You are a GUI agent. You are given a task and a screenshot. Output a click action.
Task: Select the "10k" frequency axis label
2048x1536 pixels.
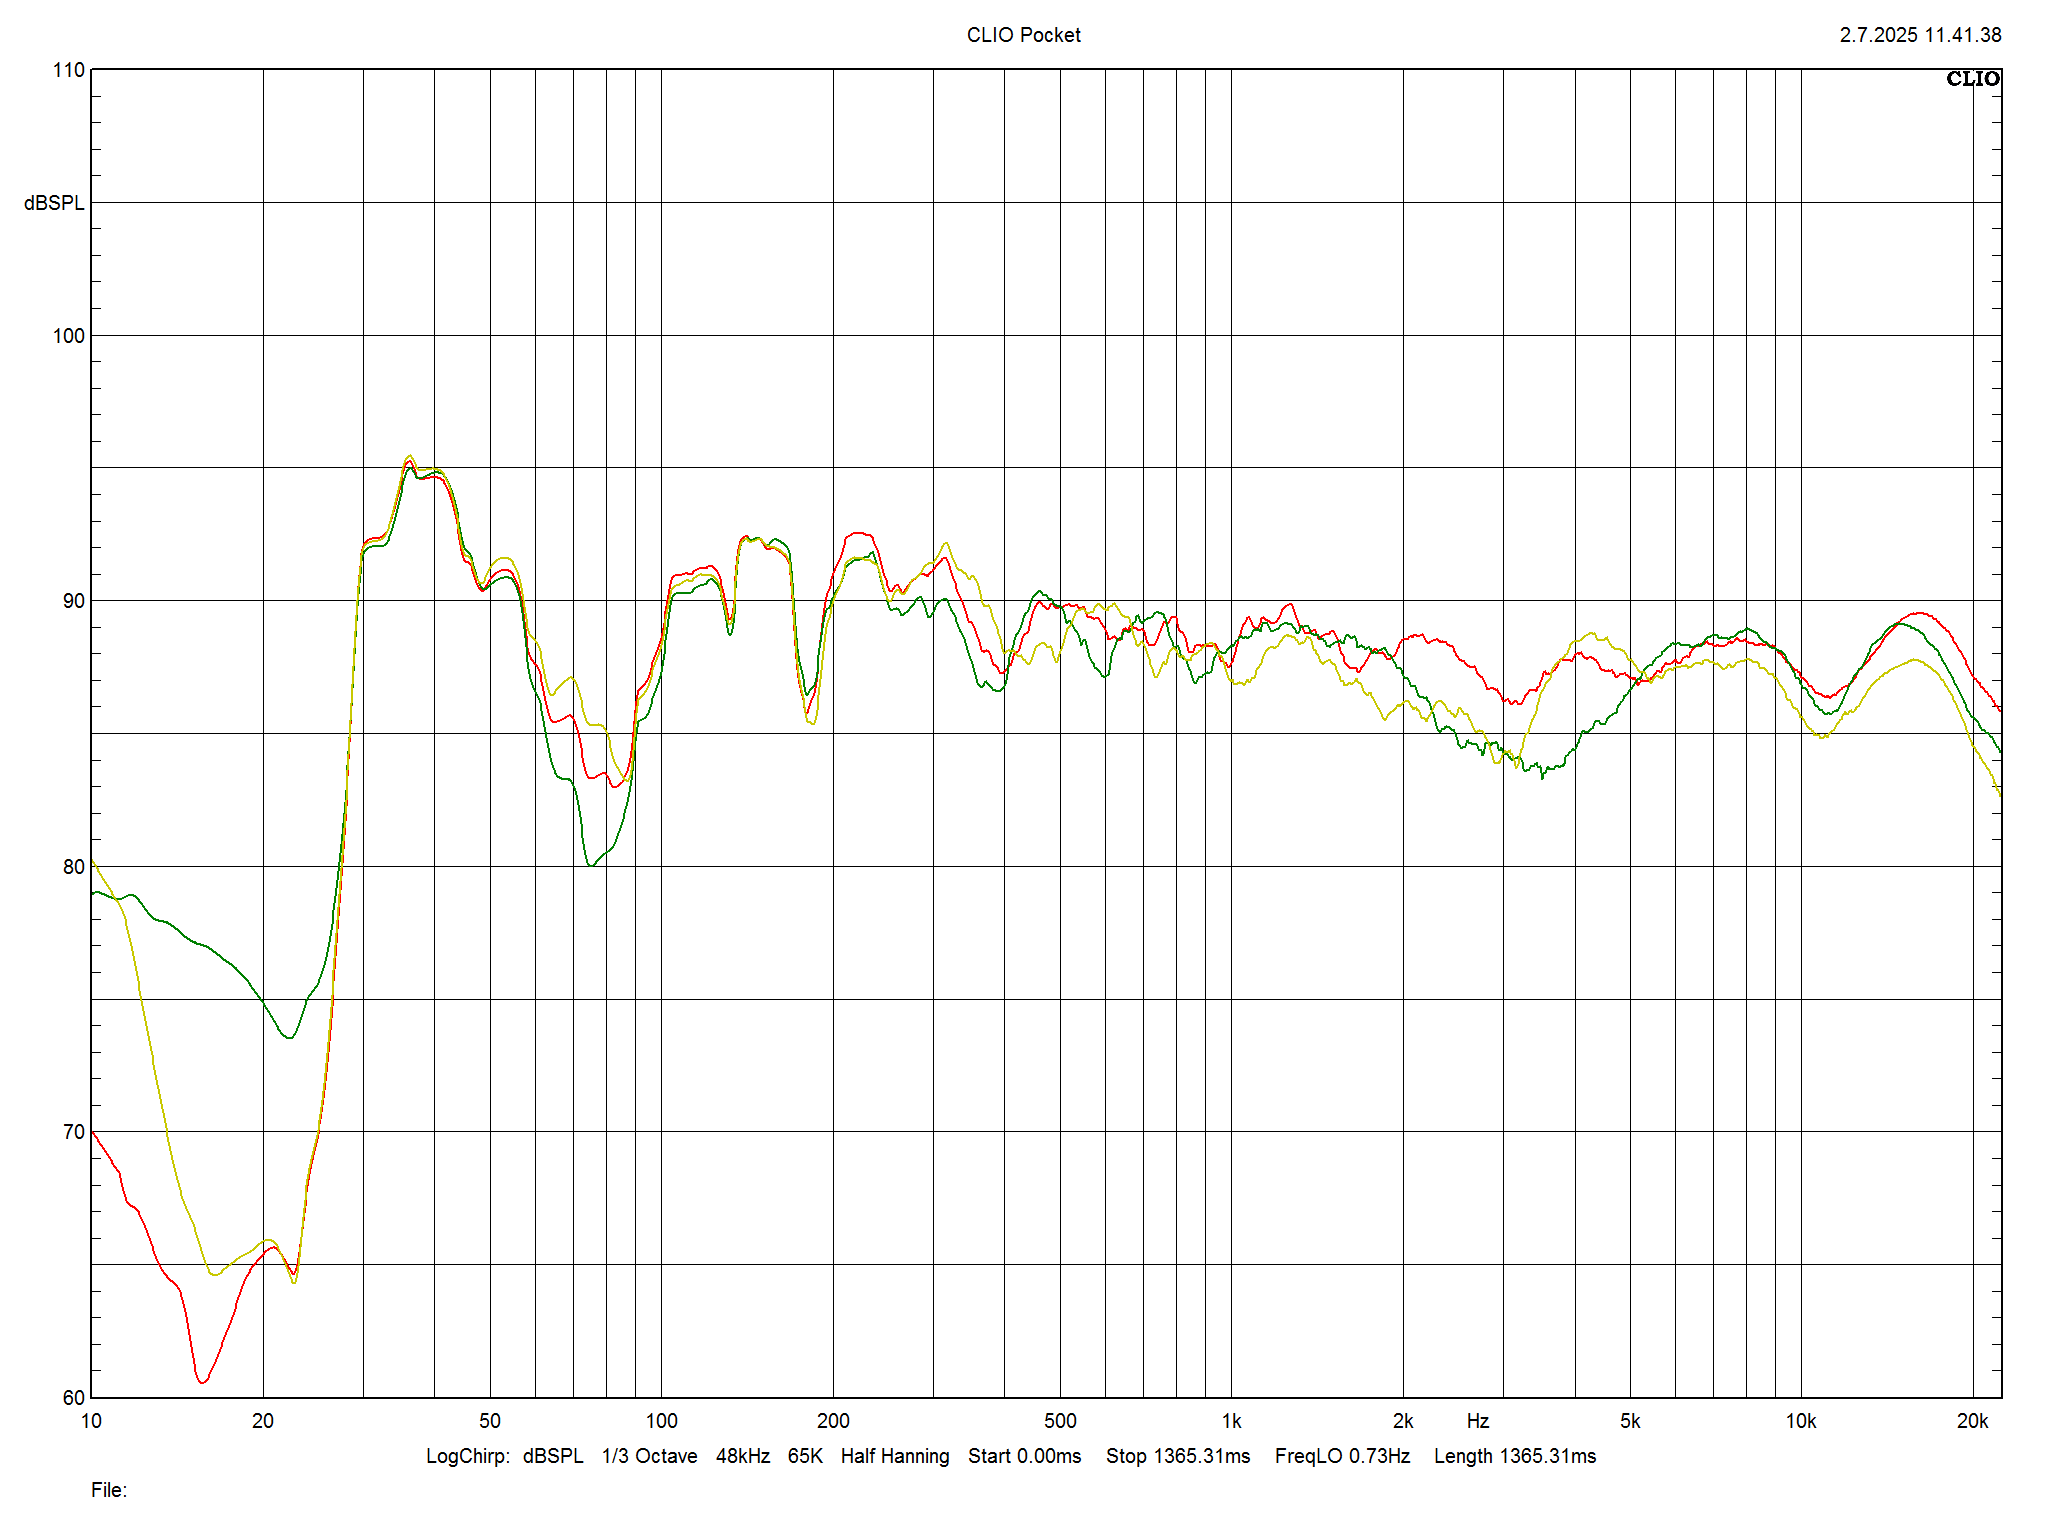(x=1801, y=1421)
